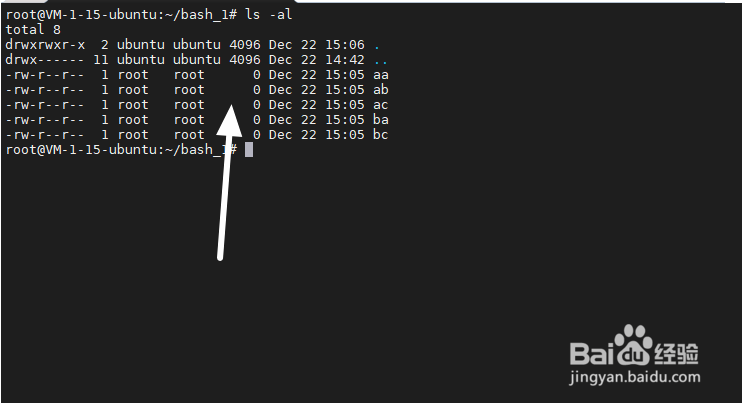Click file name ba in listing
This screenshot has height=403, width=742.
click(380, 120)
